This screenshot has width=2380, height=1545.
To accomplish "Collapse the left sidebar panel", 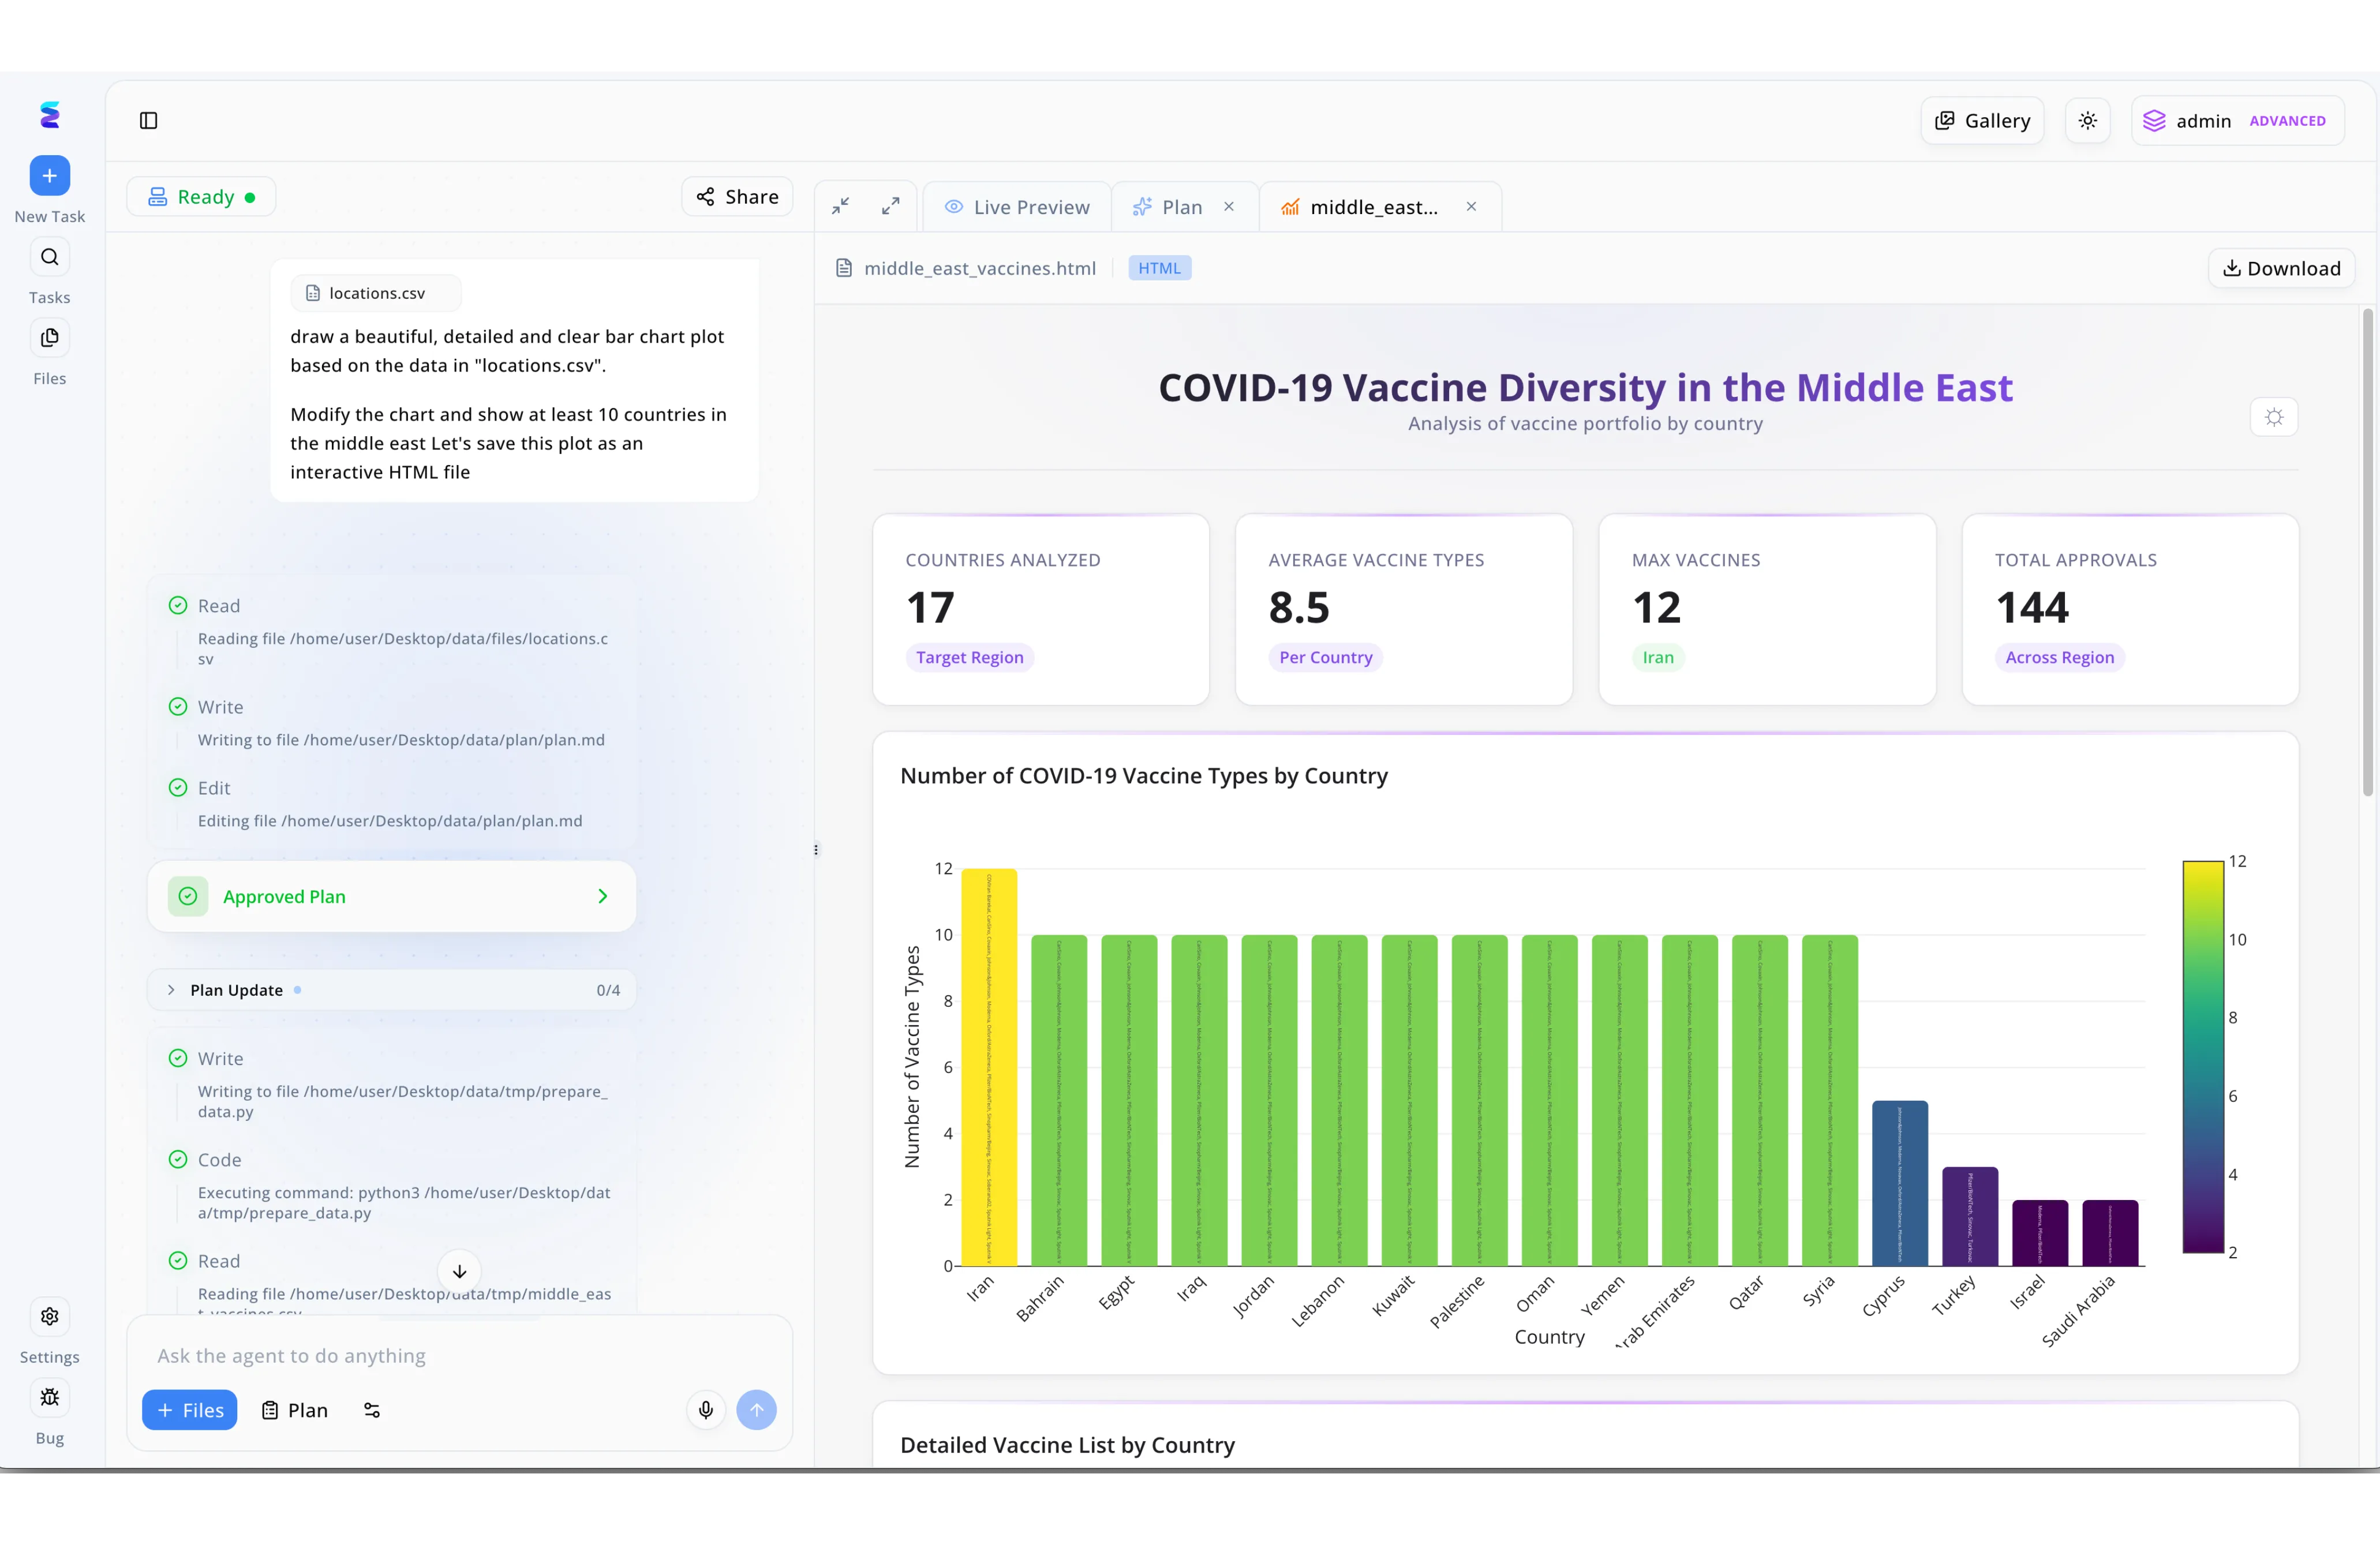I will pos(149,120).
